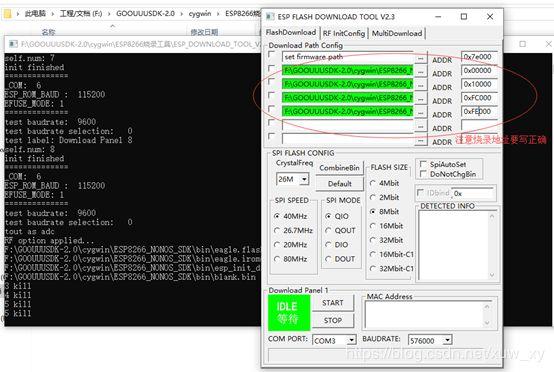Open the MultiDownload tab
Viewport: 554px width, 372px height.
[397, 33]
